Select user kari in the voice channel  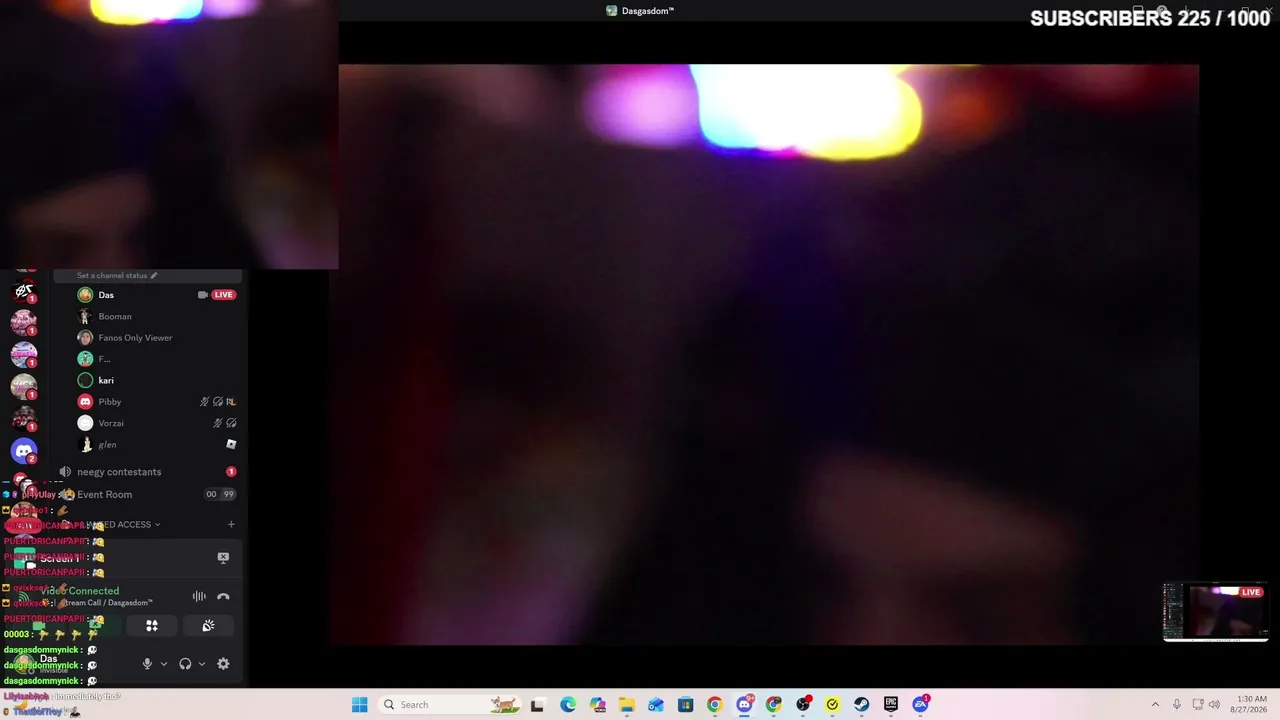click(x=106, y=381)
